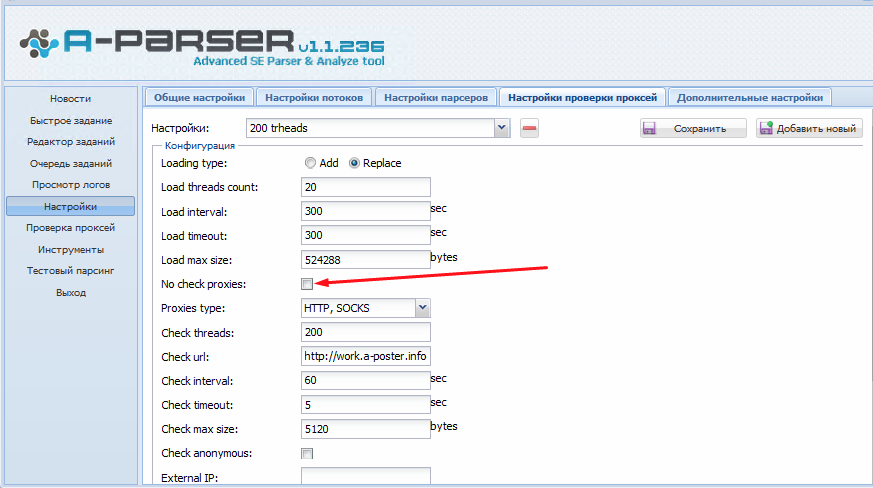Viewport: 873px width, 488px height.
Task: Click the red minus delete preset icon
Action: pos(529,128)
